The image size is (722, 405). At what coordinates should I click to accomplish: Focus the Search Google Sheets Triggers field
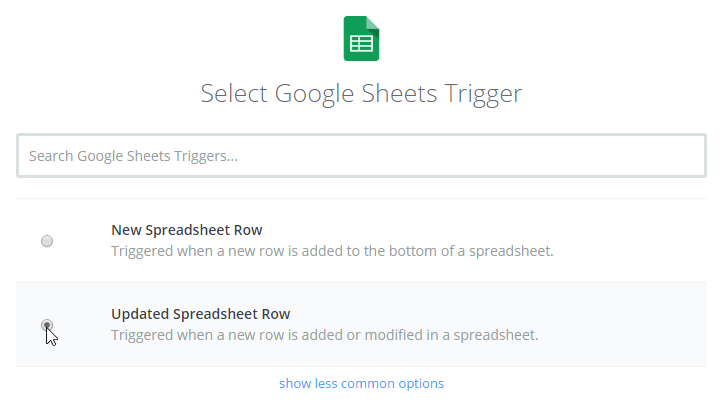[361, 156]
